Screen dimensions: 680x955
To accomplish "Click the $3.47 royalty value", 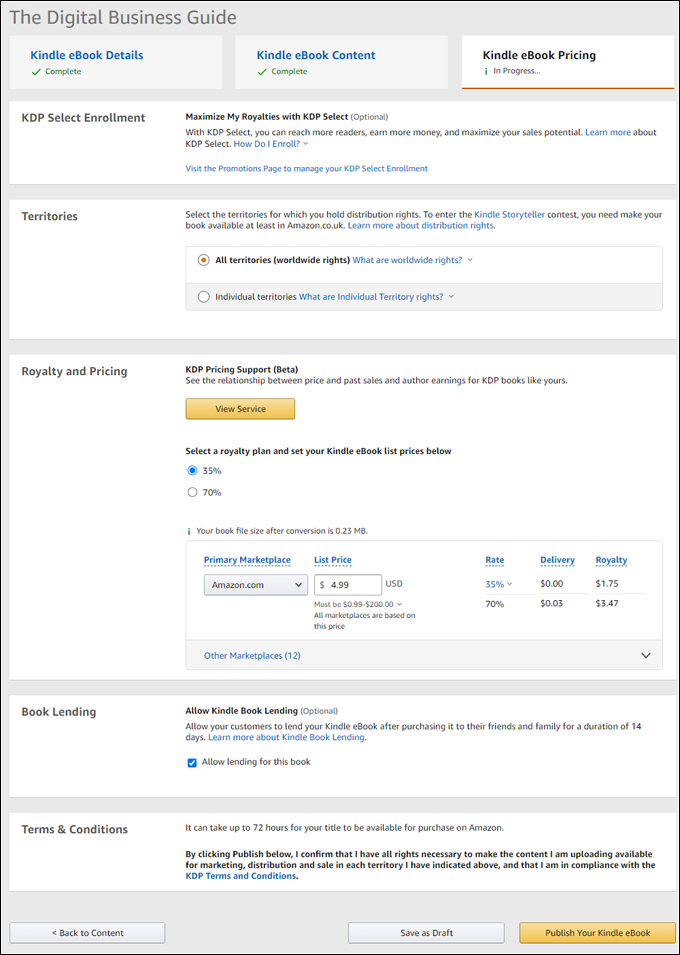I will [x=607, y=604].
